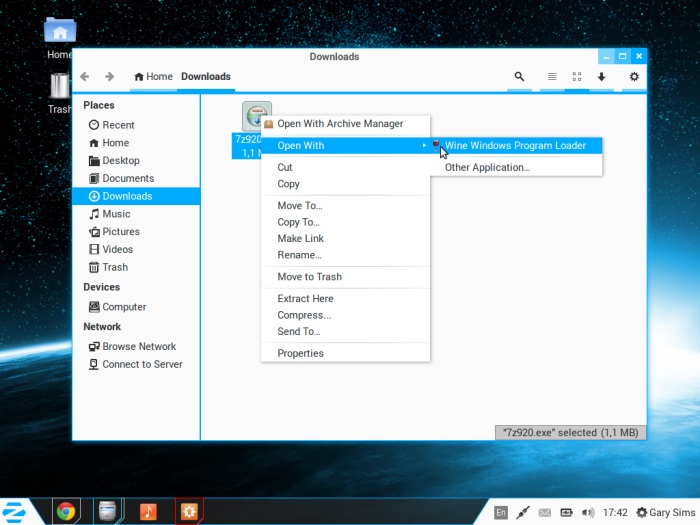Screen dimensions: 700x525
Task: Switch to grid view icon
Action: pyautogui.click(x=576, y=76)
